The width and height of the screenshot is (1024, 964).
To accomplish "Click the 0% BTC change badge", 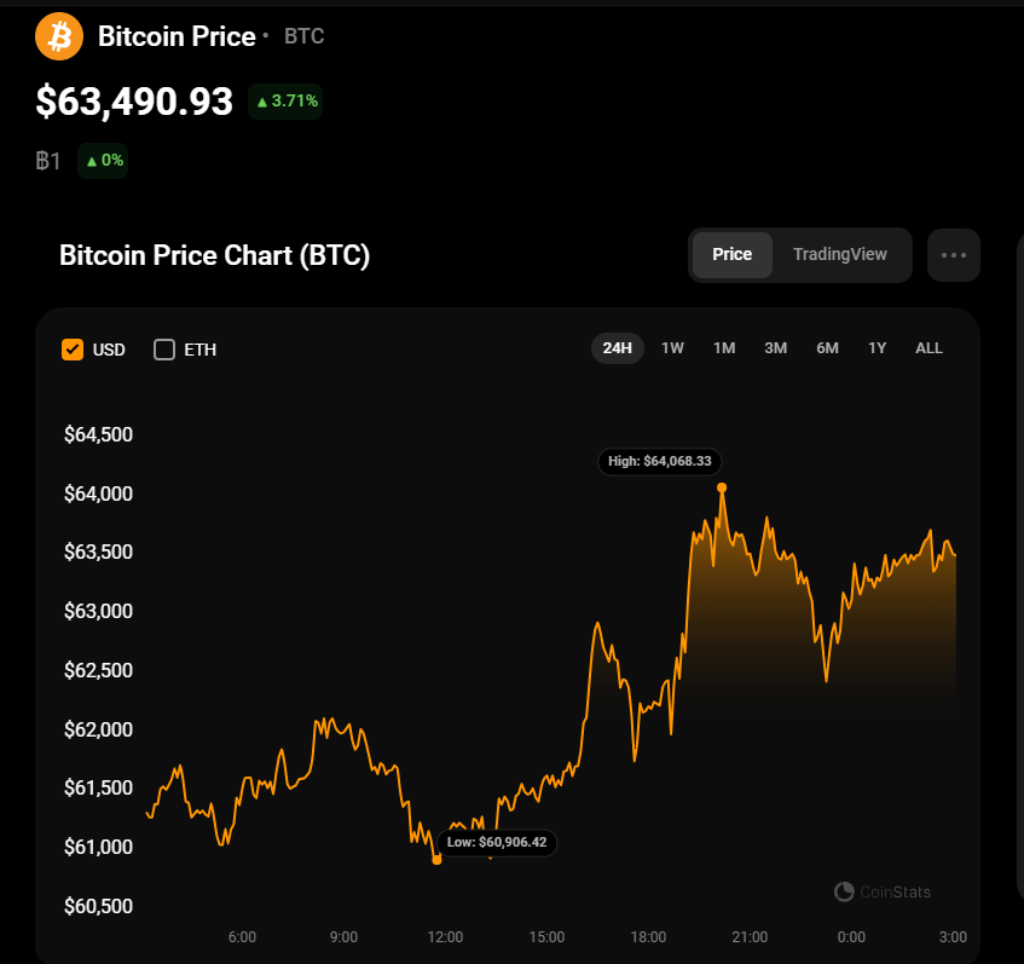I will (103, 160).
